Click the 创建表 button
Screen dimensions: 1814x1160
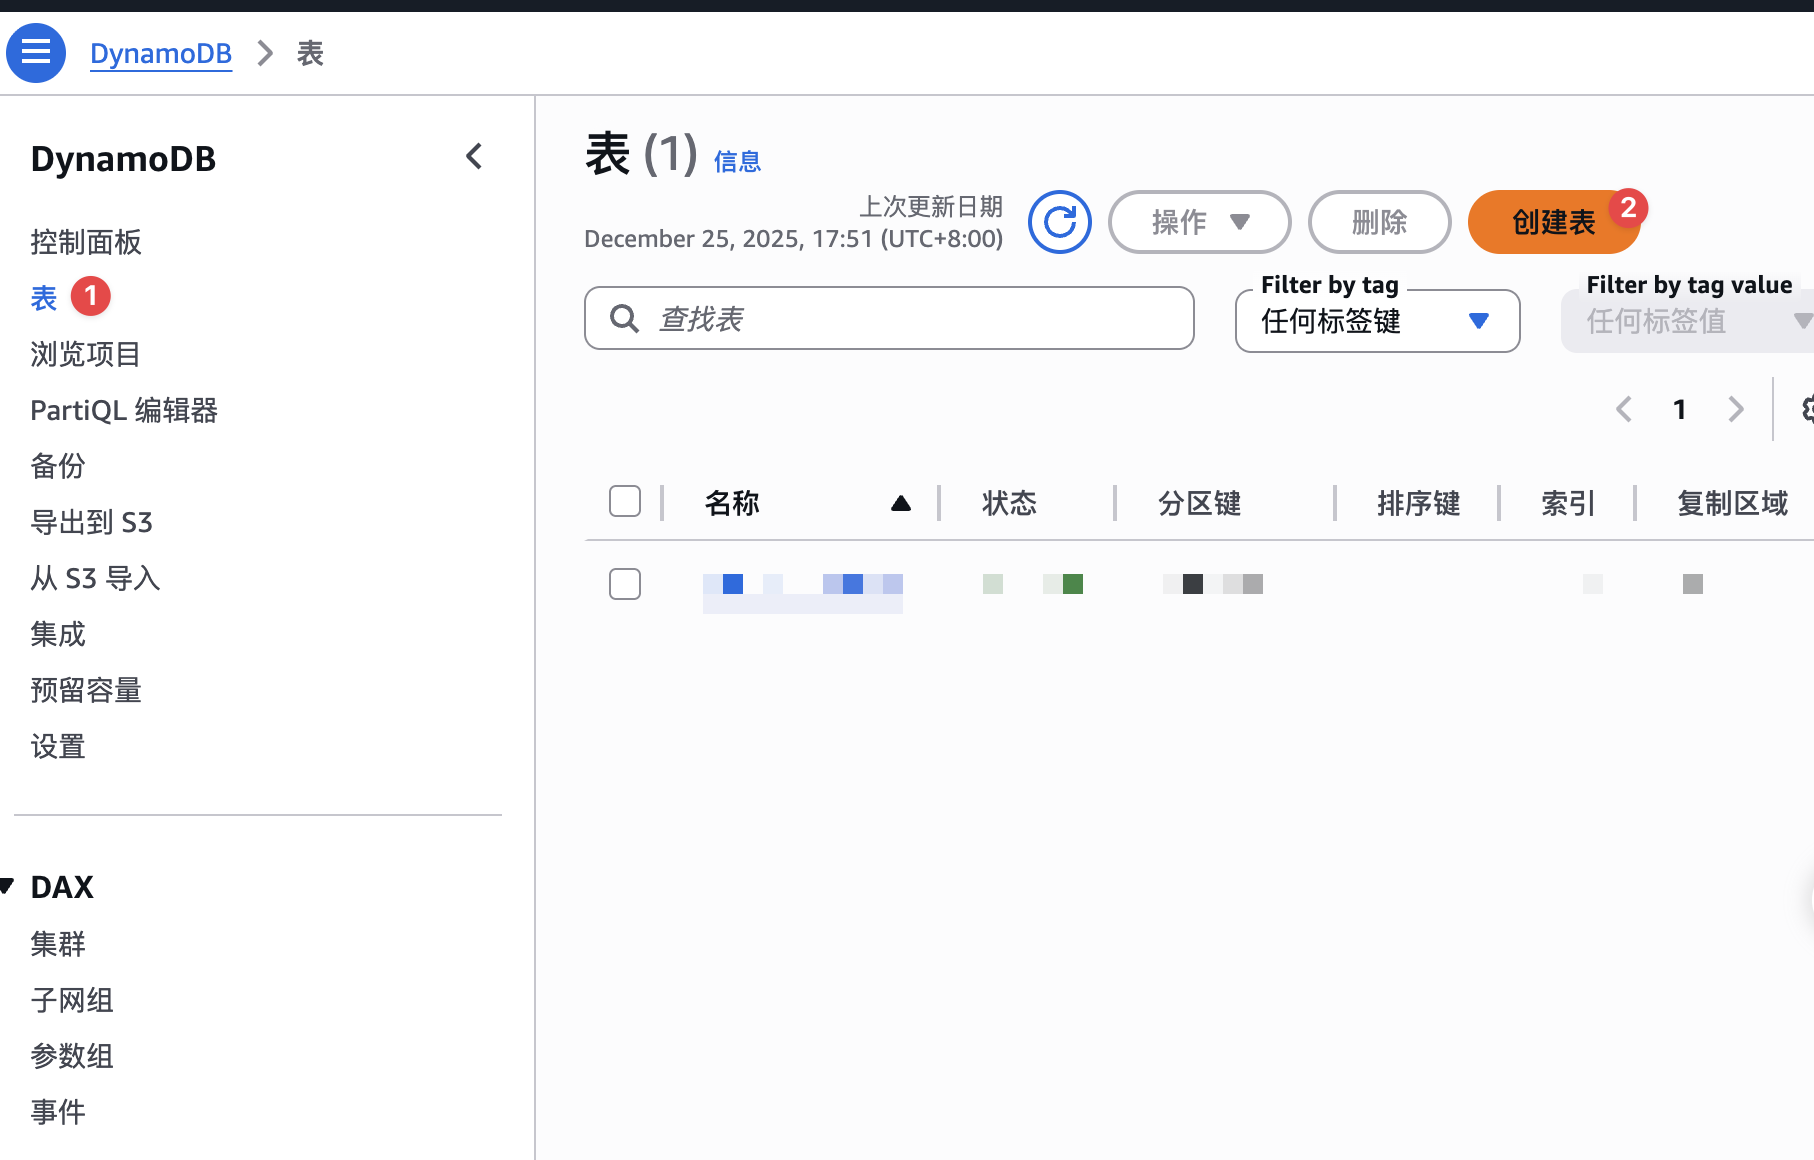1553,222
